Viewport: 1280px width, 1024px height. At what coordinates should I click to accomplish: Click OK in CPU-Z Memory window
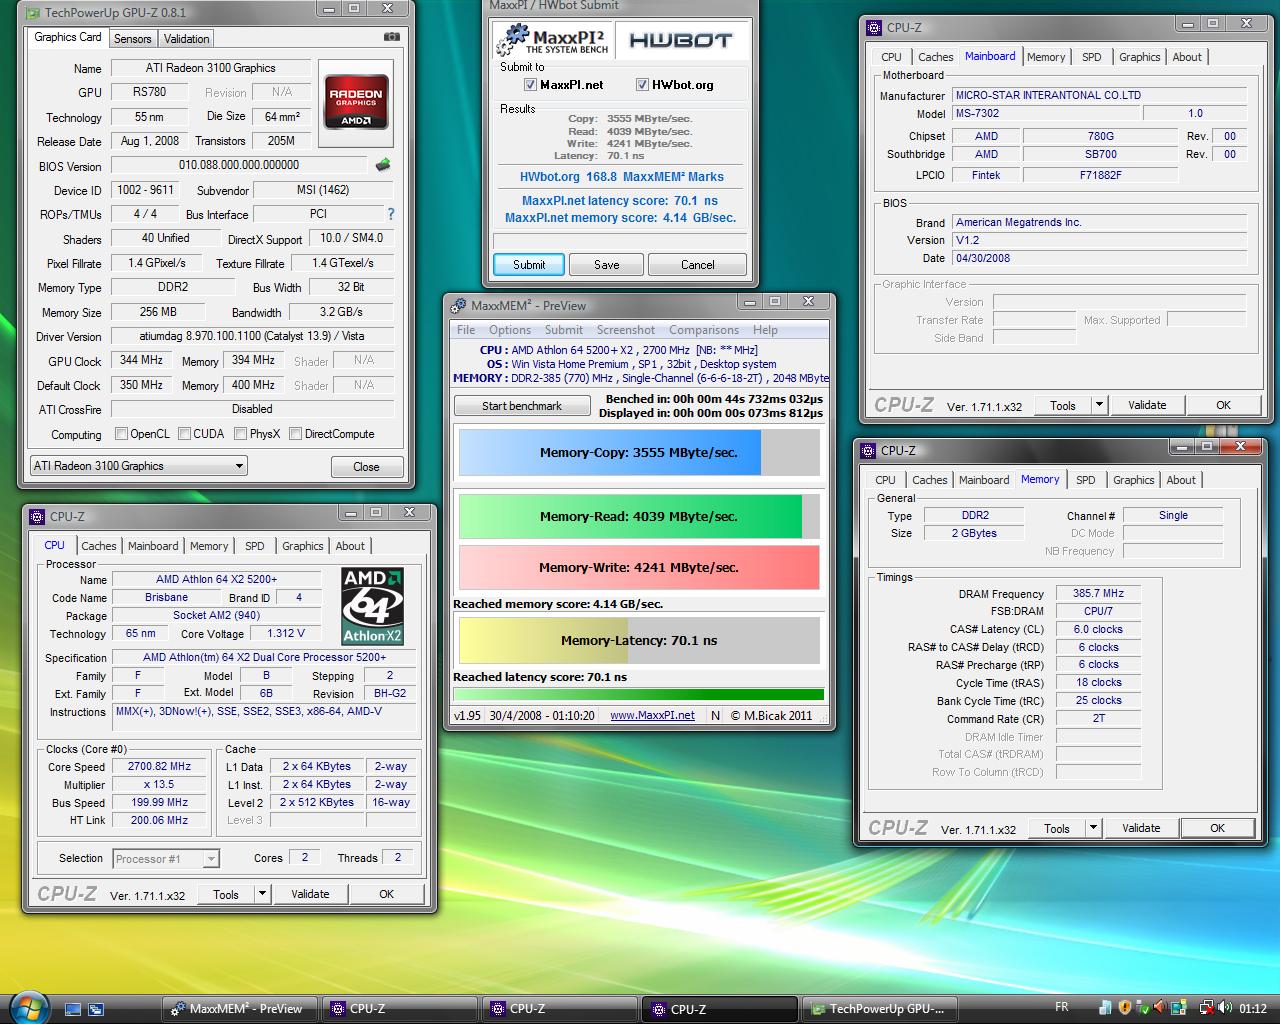click(1217, 828)
